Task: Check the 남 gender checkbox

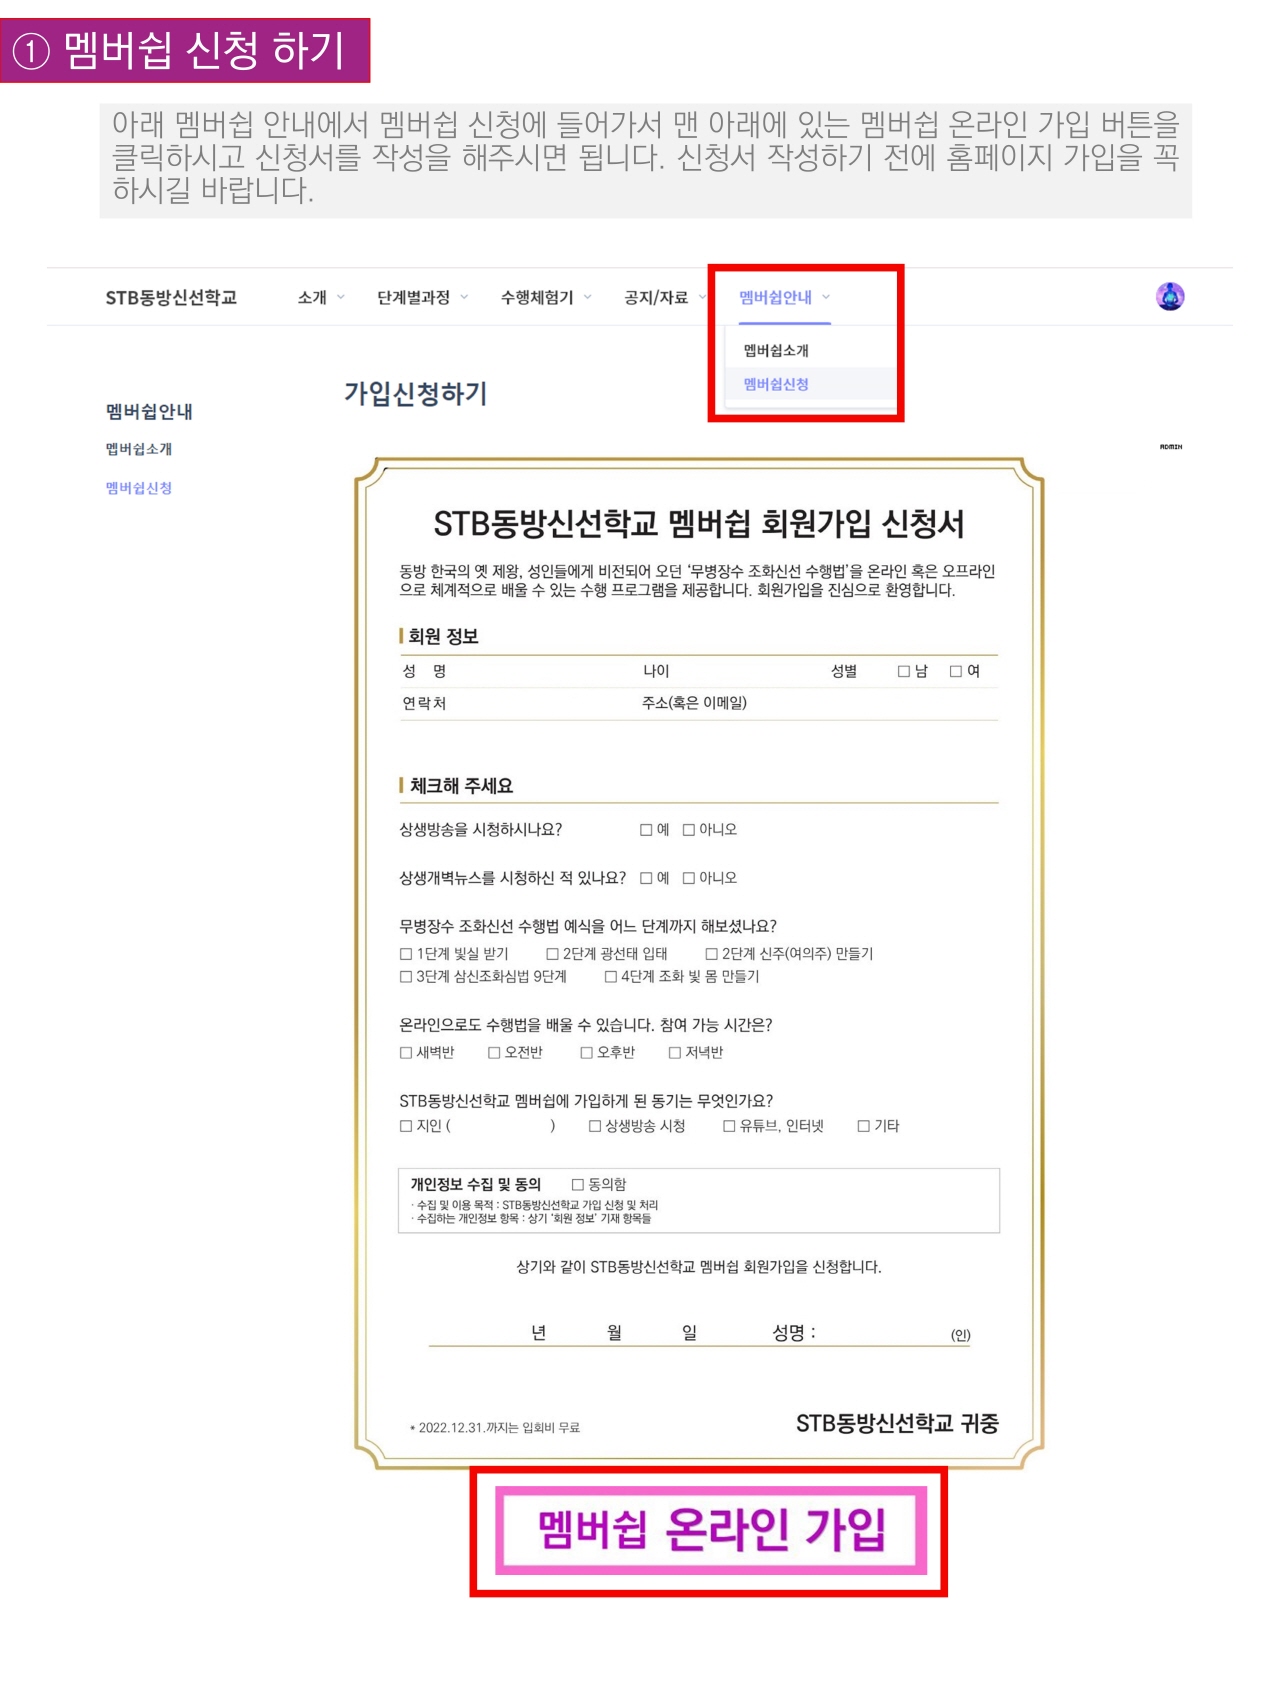Action: [904, 672]
